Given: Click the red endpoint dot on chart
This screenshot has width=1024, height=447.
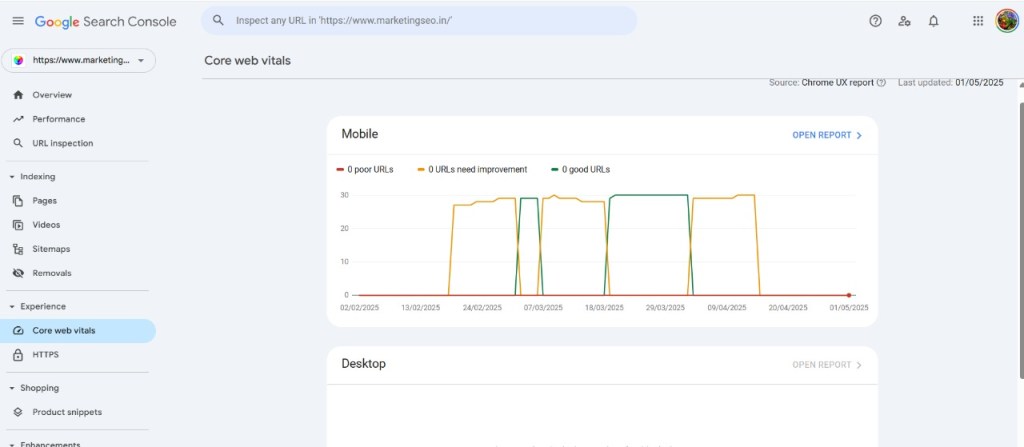Looking at the screenshot, I should tap(848, 295).
